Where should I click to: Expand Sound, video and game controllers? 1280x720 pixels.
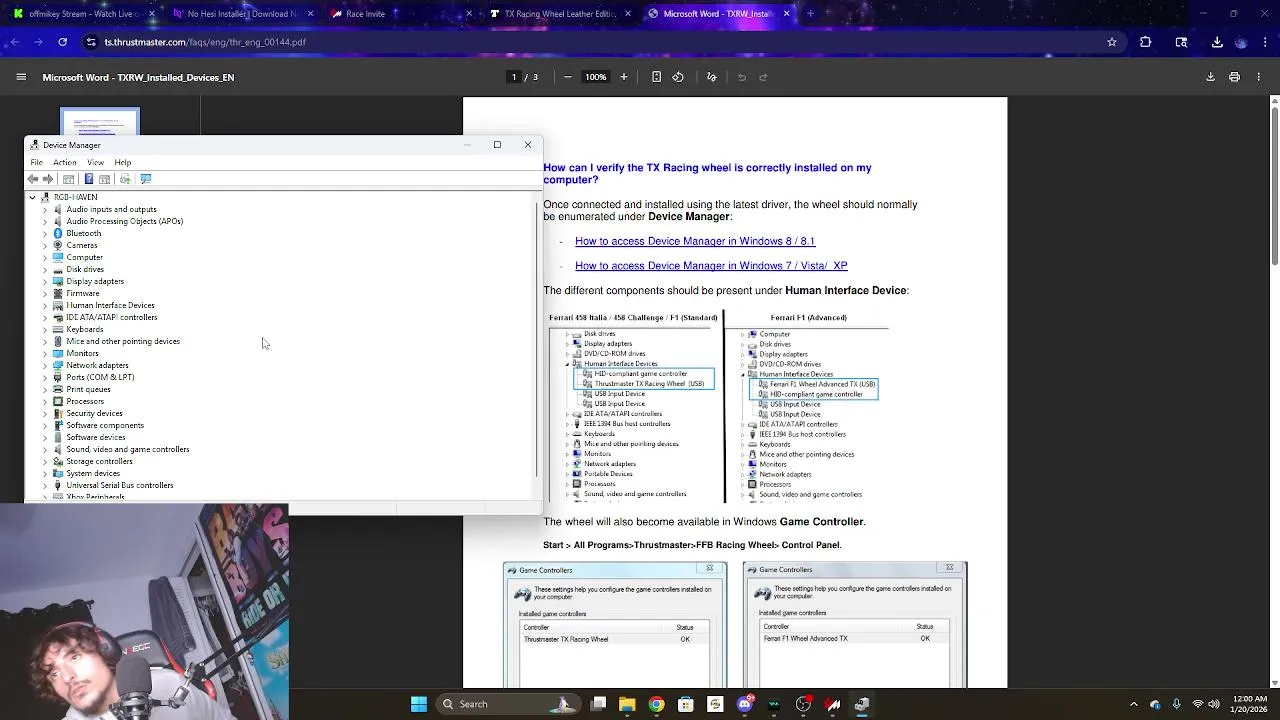(x=45, y=449)
